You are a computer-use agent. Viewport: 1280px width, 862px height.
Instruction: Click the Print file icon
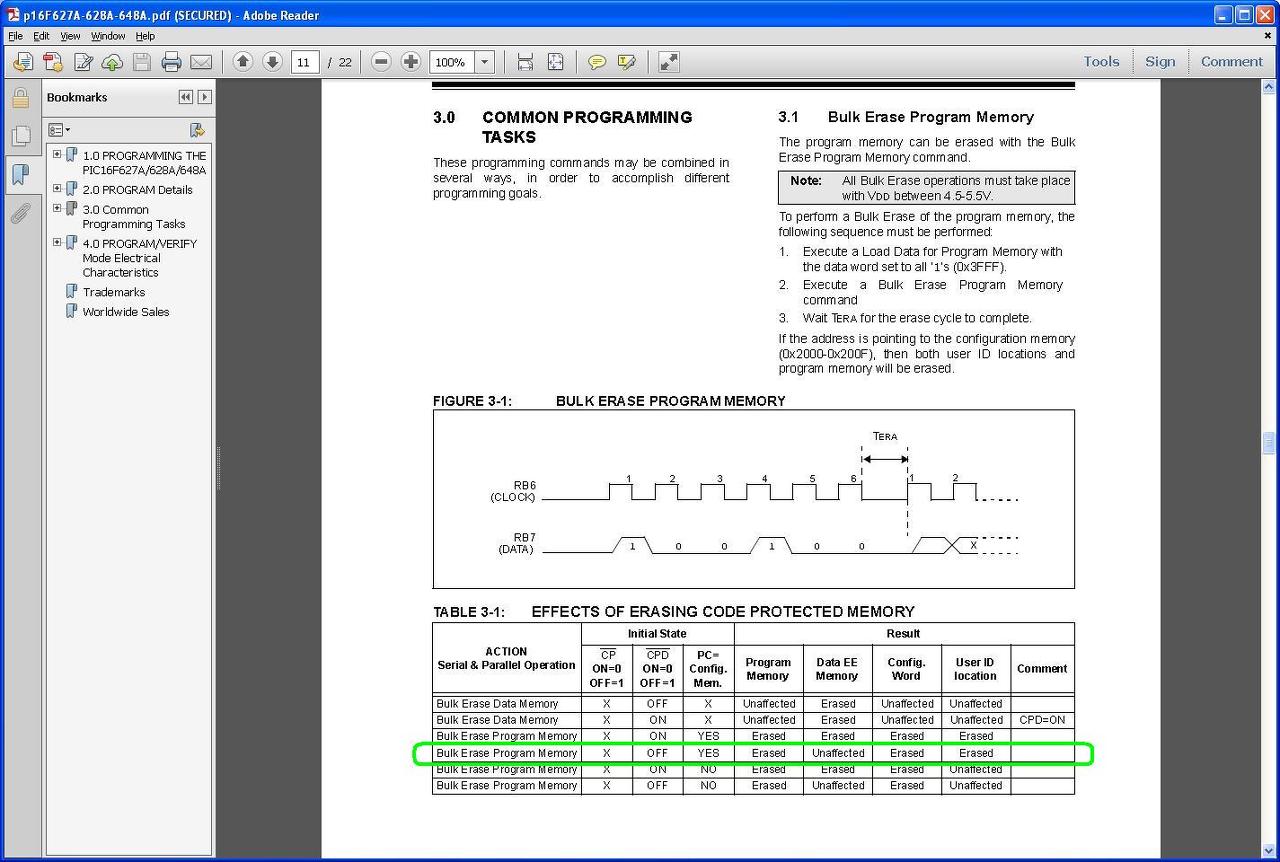coord(171,62)
